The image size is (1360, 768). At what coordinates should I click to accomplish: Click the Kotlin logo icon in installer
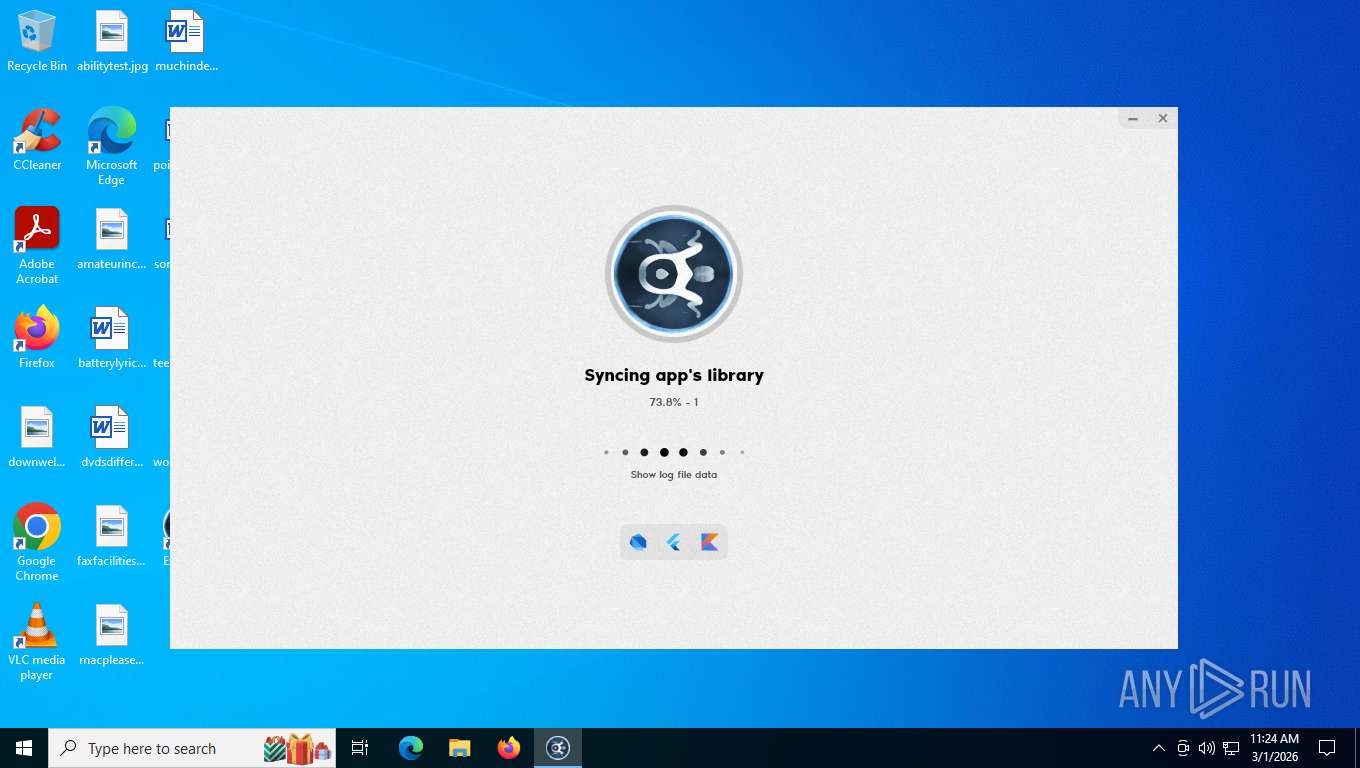pos(710,542)
